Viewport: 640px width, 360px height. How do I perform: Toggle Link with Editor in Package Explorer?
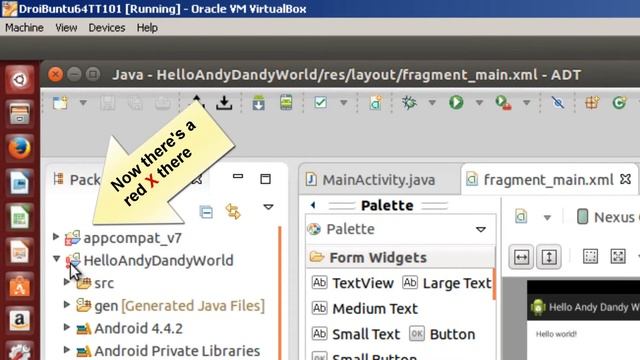coord(233,212)
